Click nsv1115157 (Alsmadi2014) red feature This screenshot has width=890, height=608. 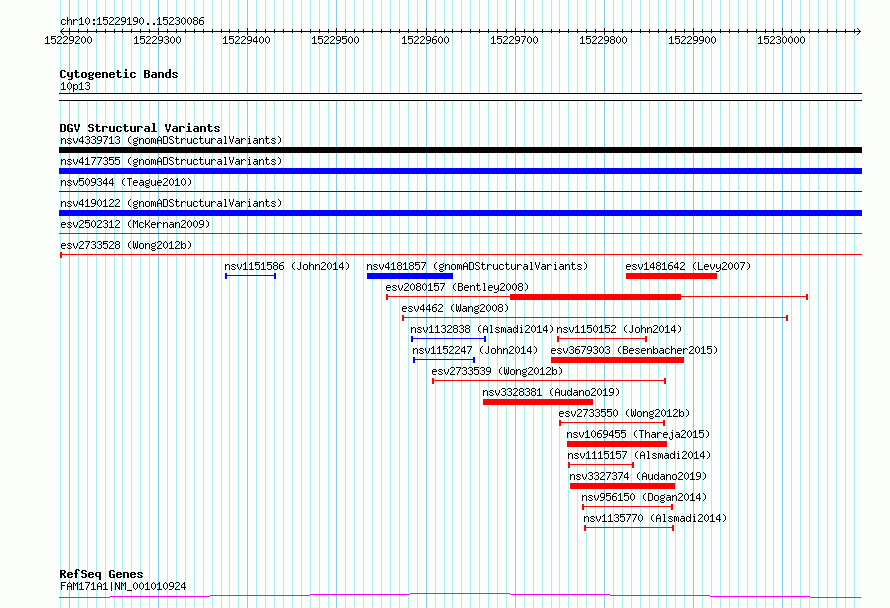coord(601,465)
